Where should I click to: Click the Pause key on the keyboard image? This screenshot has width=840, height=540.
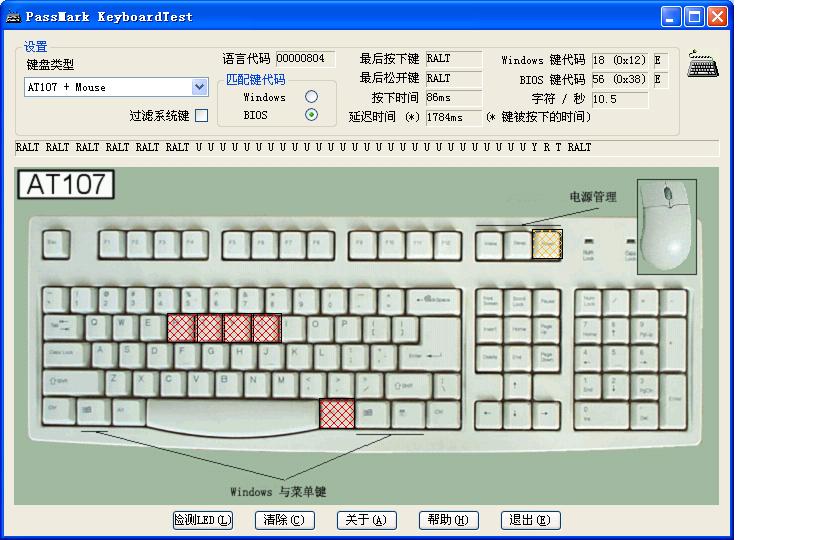tap(546, 302)
